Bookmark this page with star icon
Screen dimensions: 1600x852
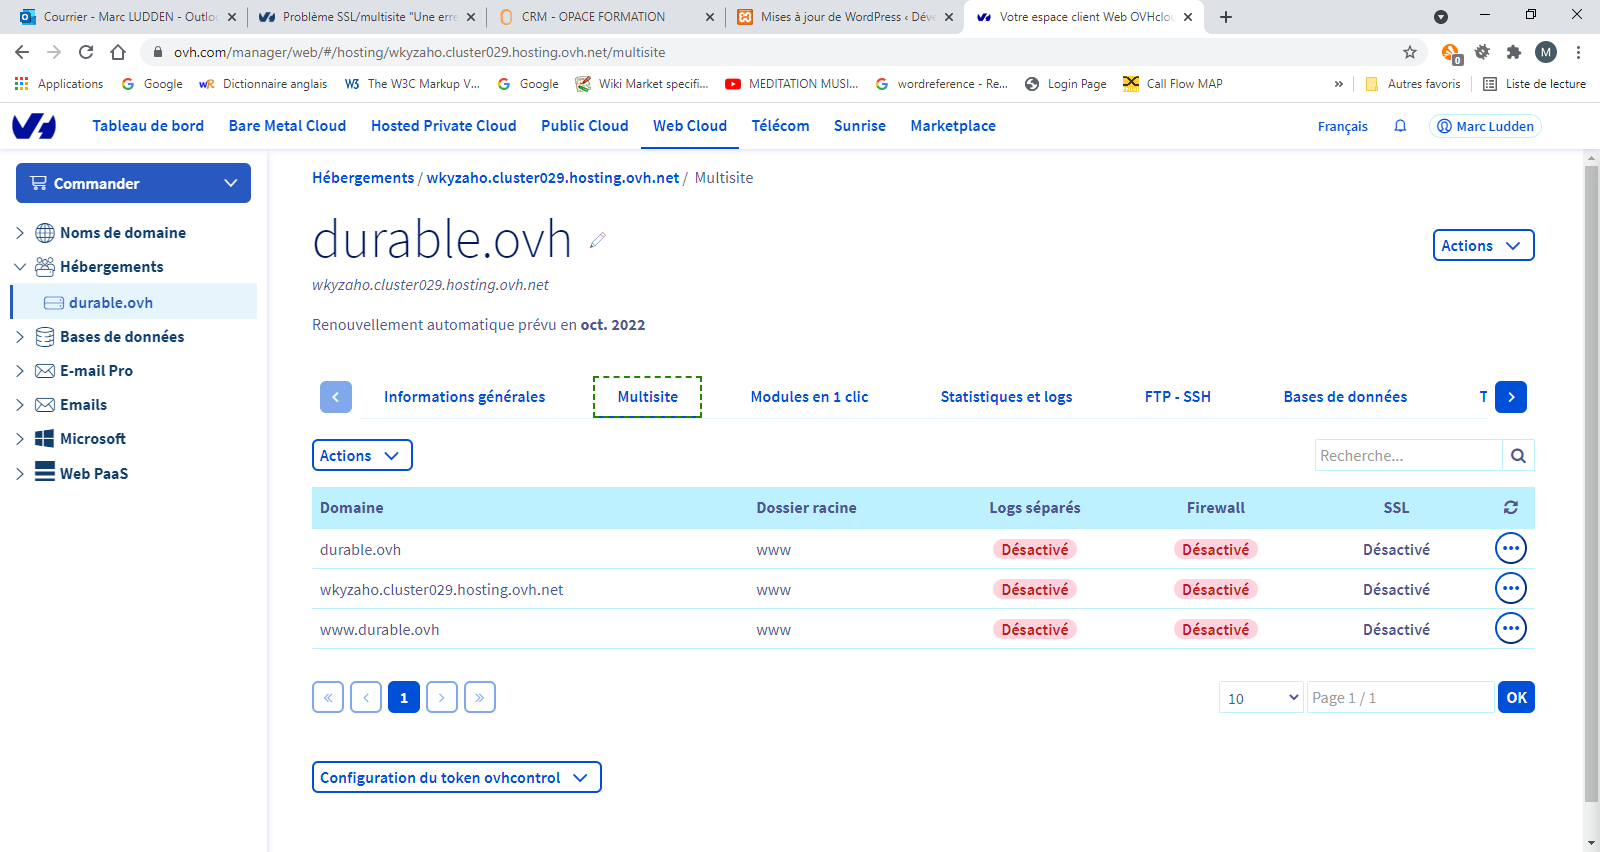(1410, 52)
